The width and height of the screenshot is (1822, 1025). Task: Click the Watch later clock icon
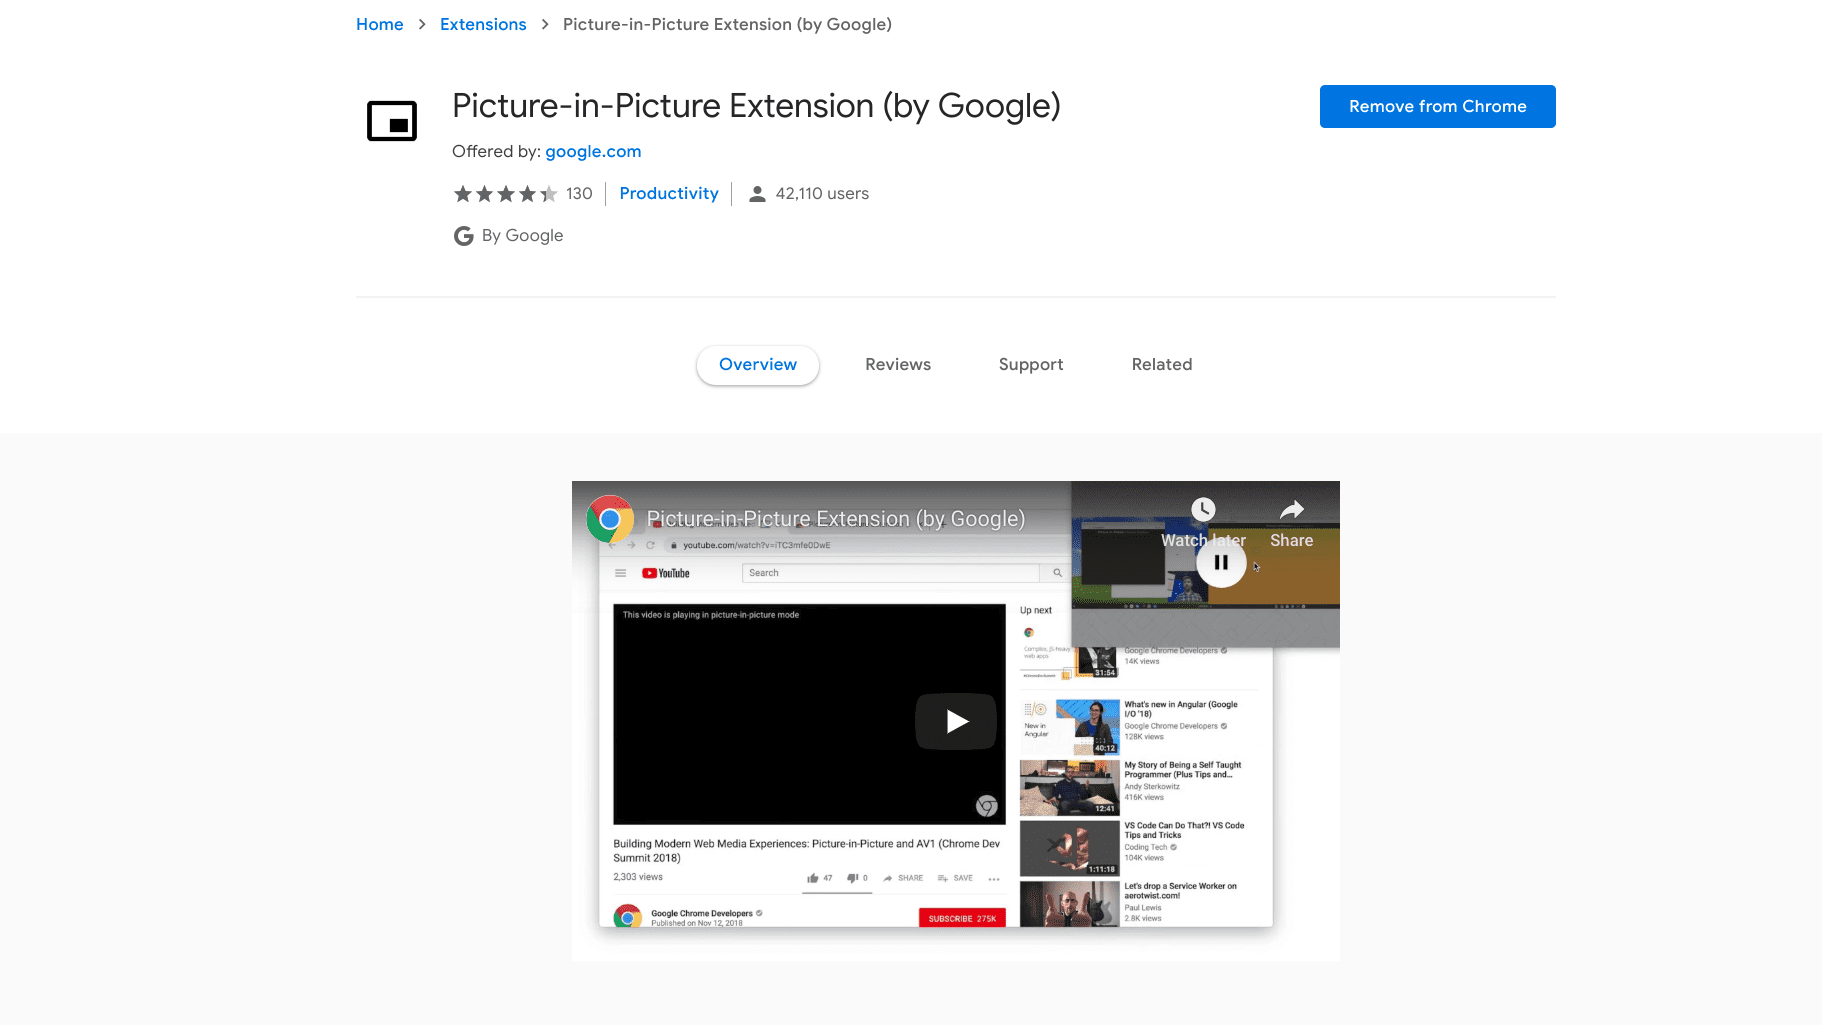pyautogui.click(x=1202, y=509)
